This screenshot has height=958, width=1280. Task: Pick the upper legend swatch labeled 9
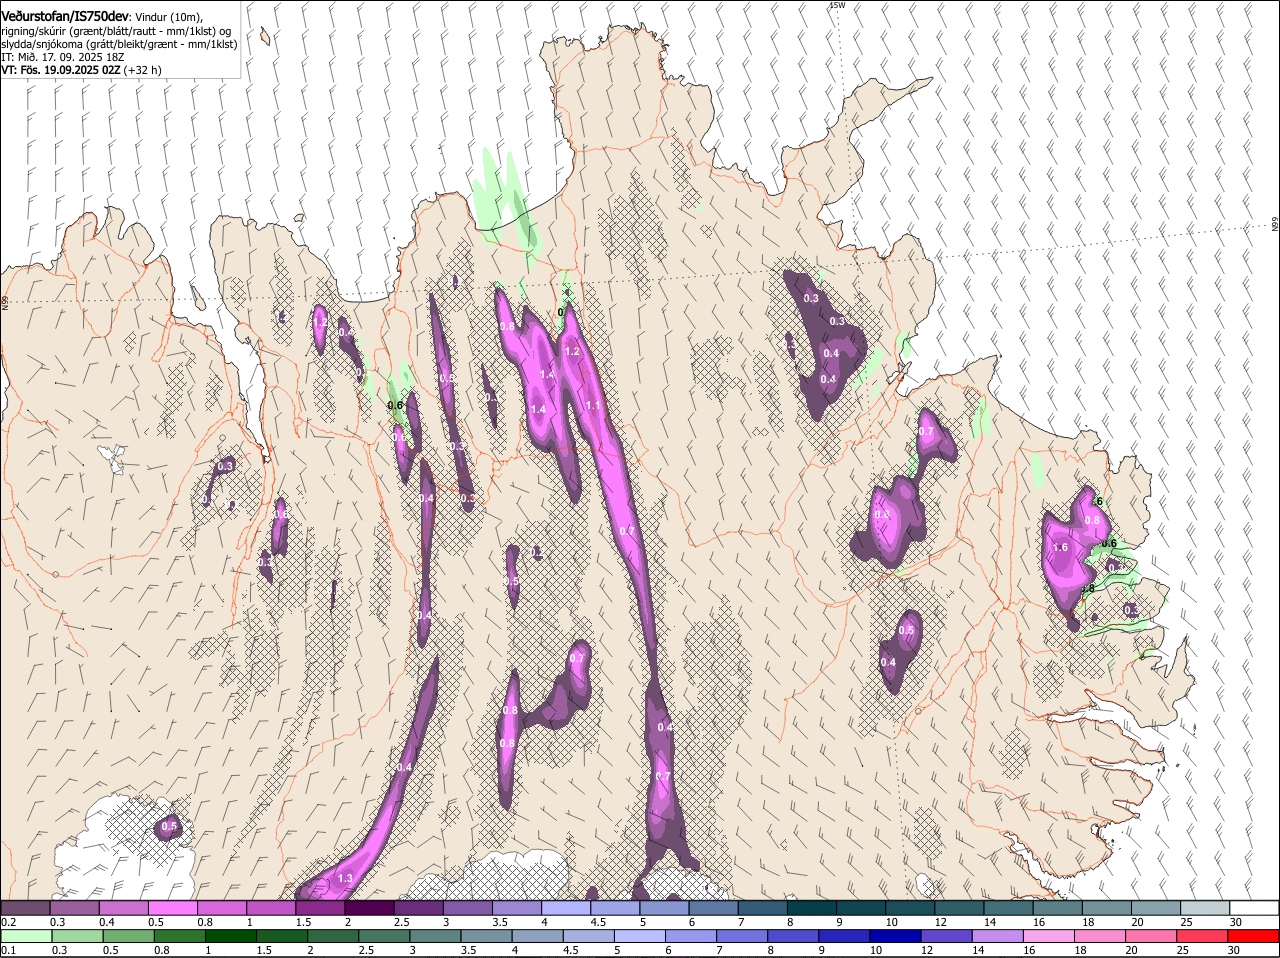[861, 907]
